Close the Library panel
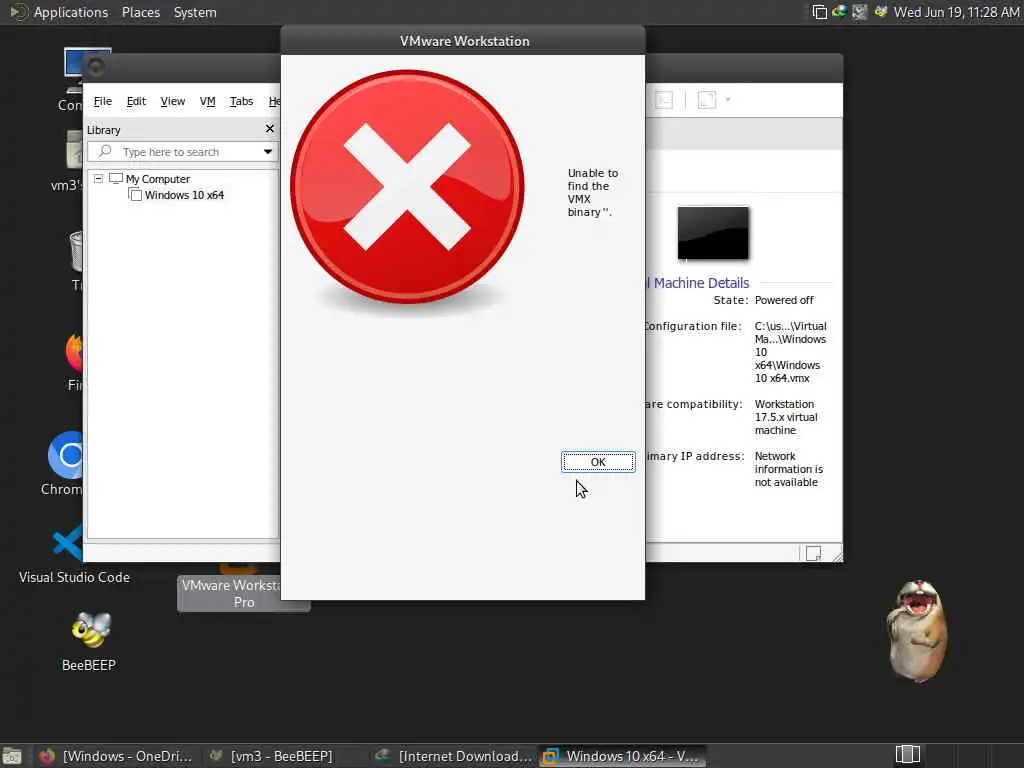This screenshot has height=768, width=1024. (270, 129)
